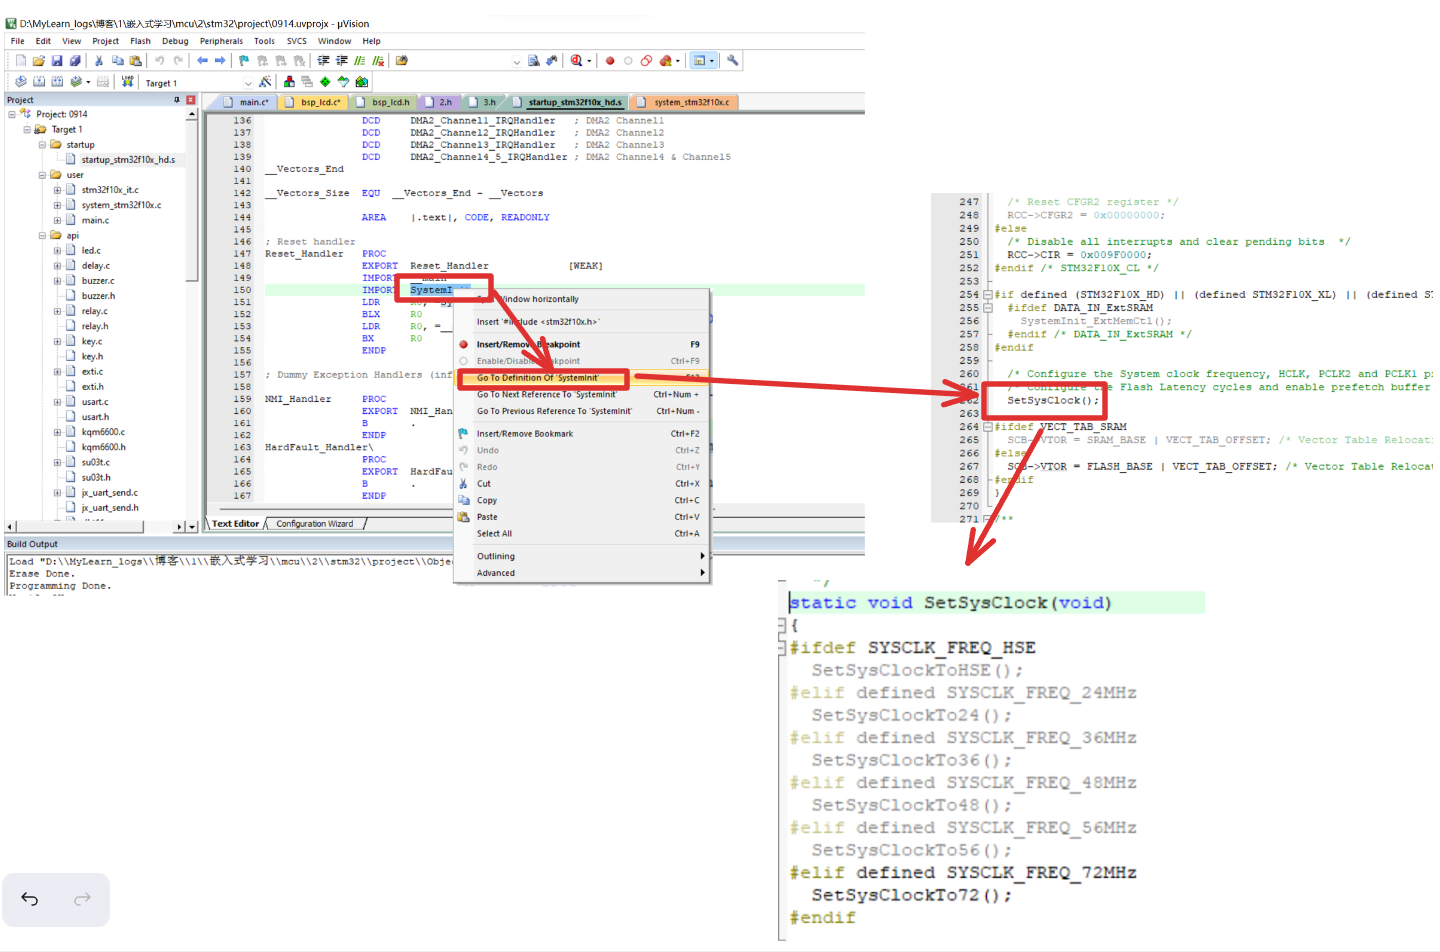Open the Pack Installer toolbar icon
The width and height of the screenshot is (1440, 952).
pyautogui.click(x=362, y=82)
